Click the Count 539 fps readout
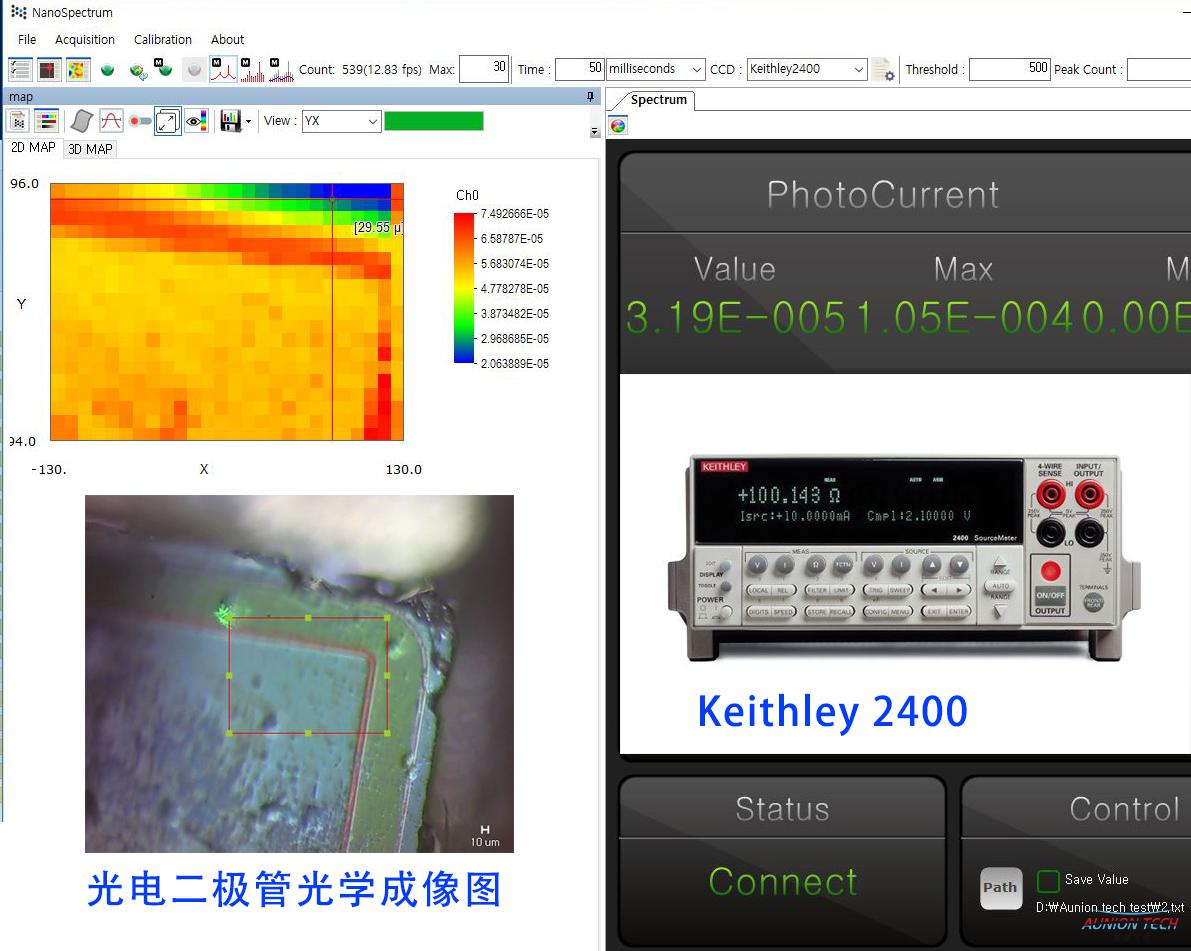Screen dimensions: 1191x951 (360, 69)
